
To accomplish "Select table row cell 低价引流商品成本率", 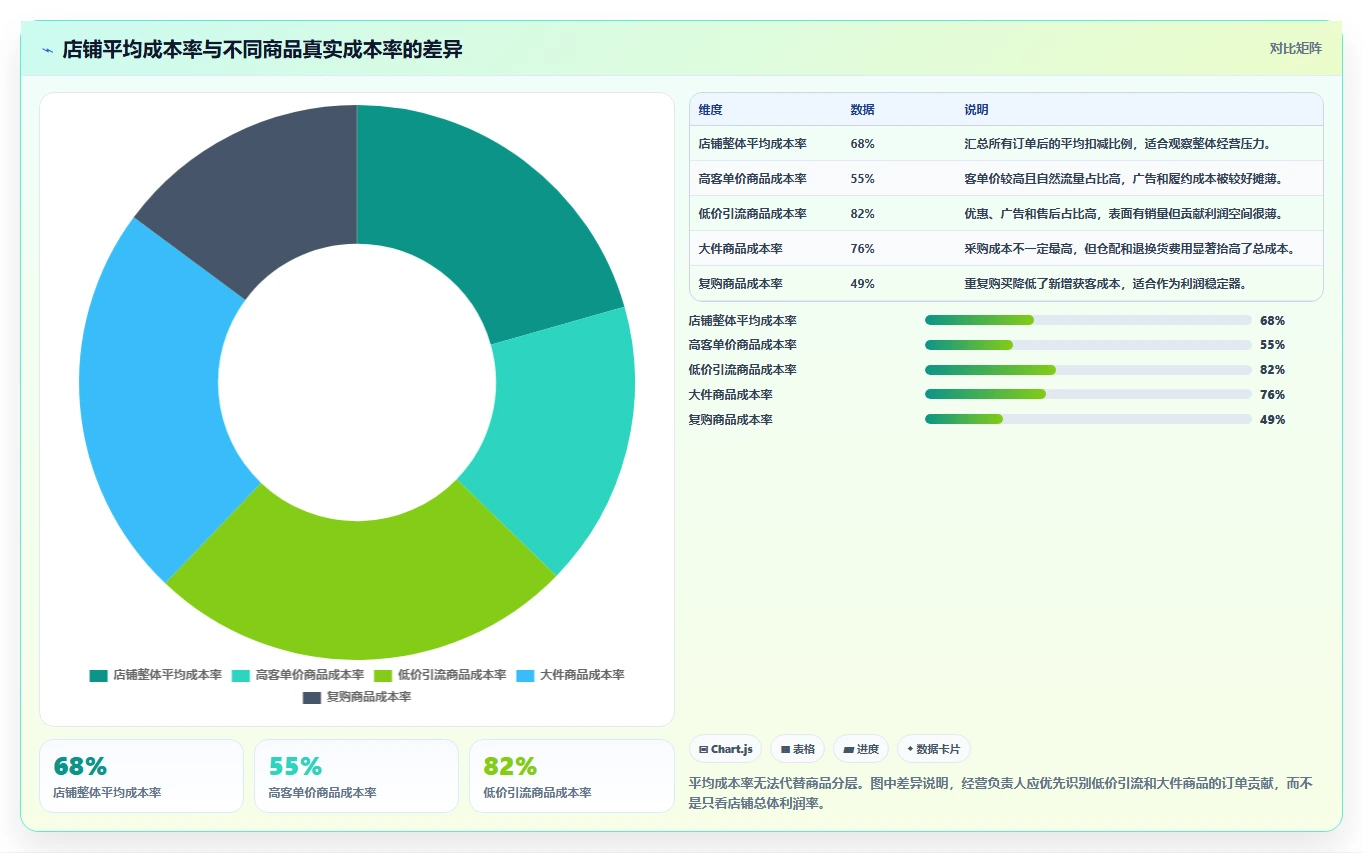I will [752, 214].
